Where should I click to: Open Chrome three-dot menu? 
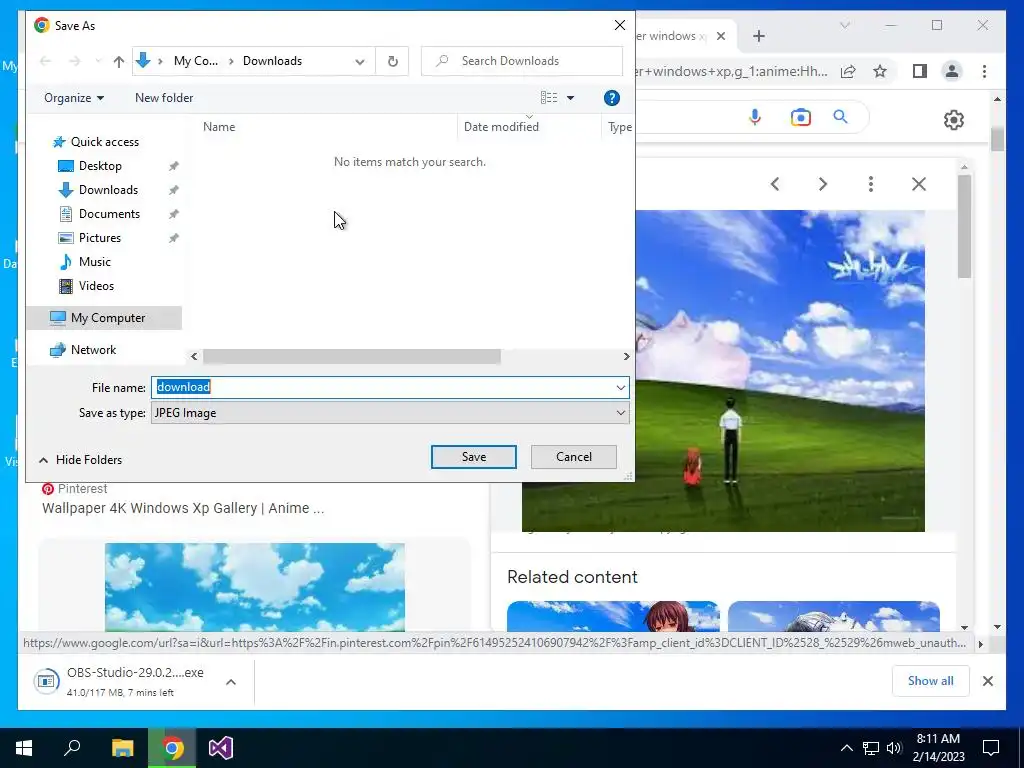coord(984,71)
